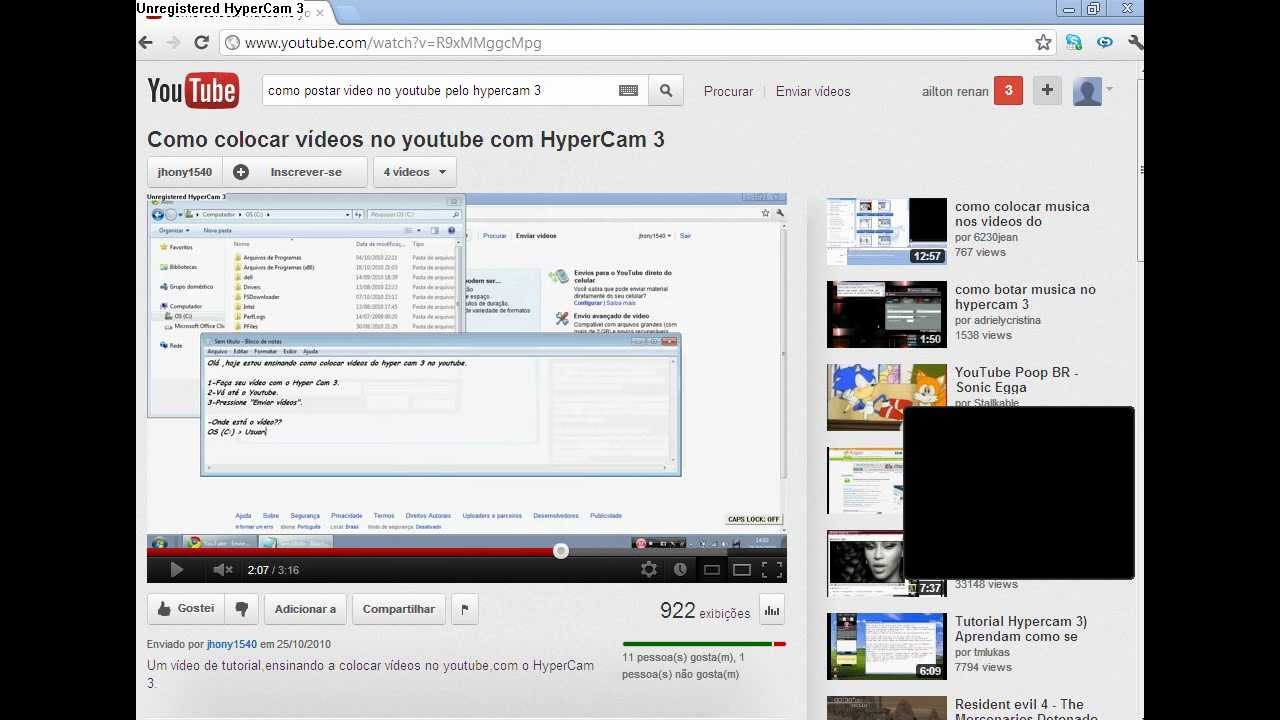
Task: Click the YouTube search input field
Action: pos(440,90)
